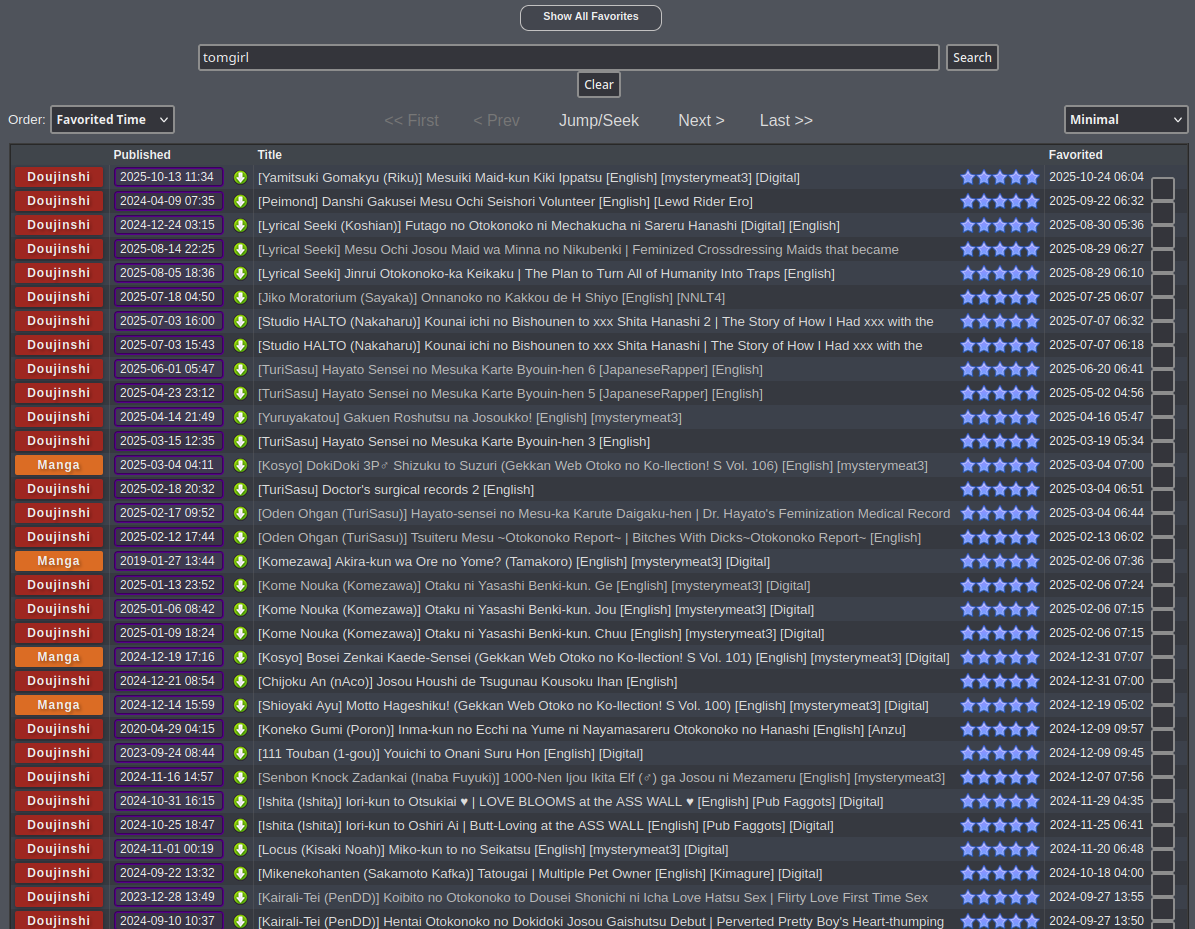Click the green download arrow for 2025-04-23 23:12
The width and height of the screenshot is (1195, 929).
pos(240,393)
